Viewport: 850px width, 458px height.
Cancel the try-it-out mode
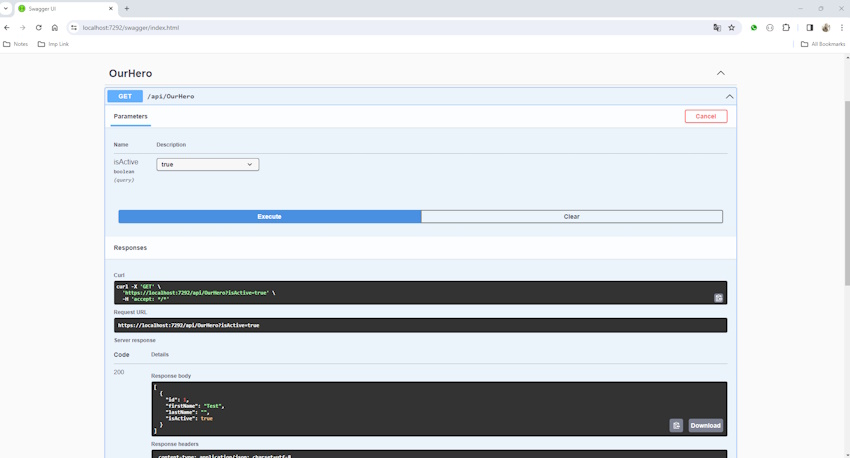(x=706, y=116)
